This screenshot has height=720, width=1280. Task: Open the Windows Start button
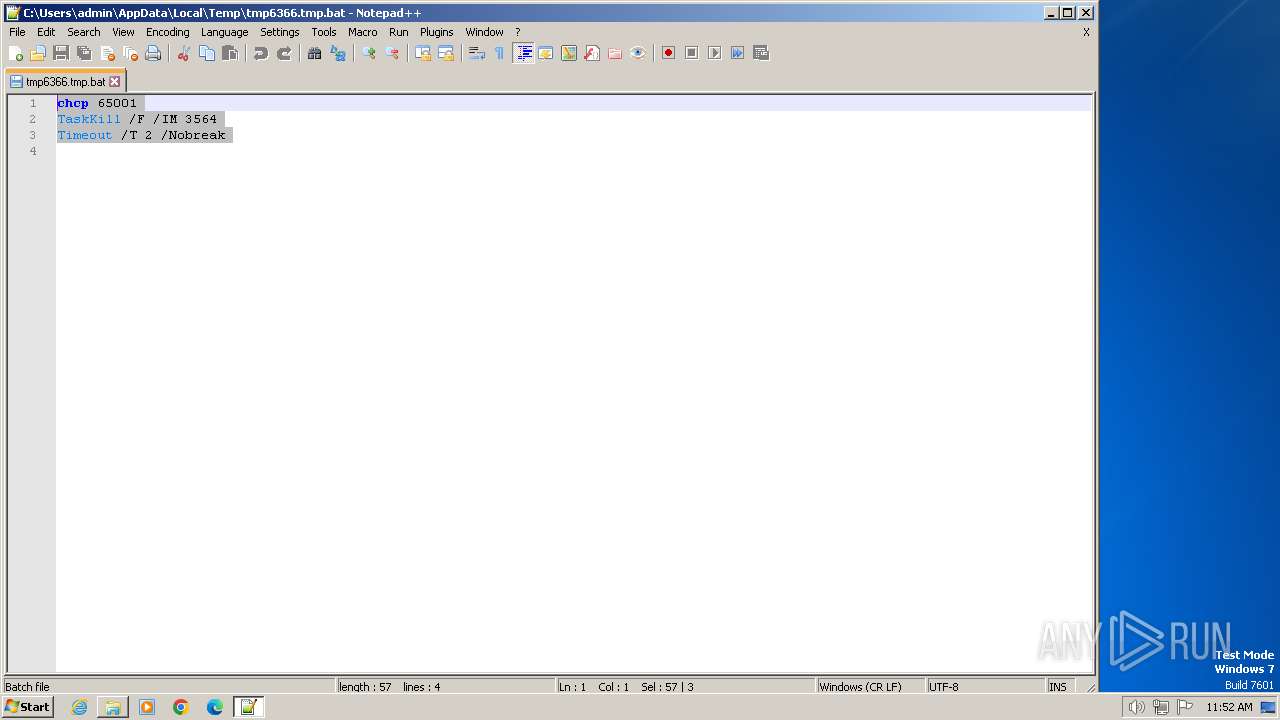pyautogui.click(x=28, y=707)
